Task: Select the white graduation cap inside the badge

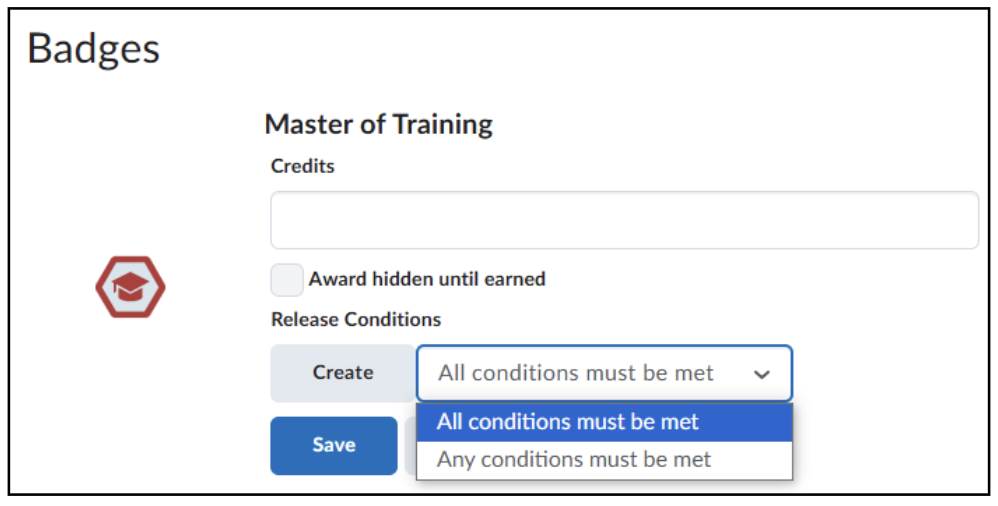Action: [x=130, y=287]
